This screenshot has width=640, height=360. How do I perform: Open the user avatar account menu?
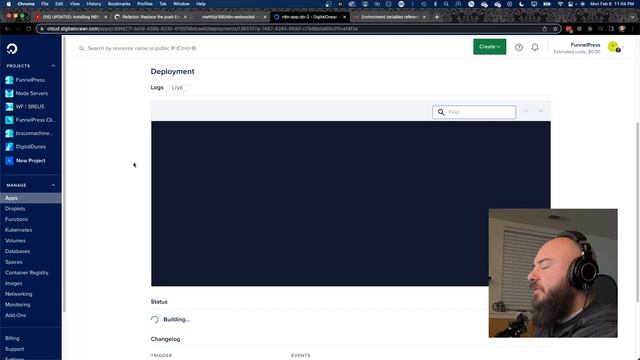click(613, 47)
